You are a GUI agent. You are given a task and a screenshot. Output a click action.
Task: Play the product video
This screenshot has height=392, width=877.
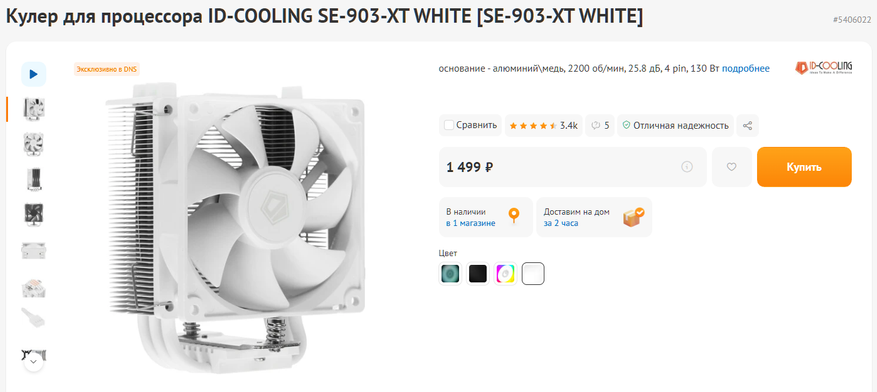click(x=34, y=74)
